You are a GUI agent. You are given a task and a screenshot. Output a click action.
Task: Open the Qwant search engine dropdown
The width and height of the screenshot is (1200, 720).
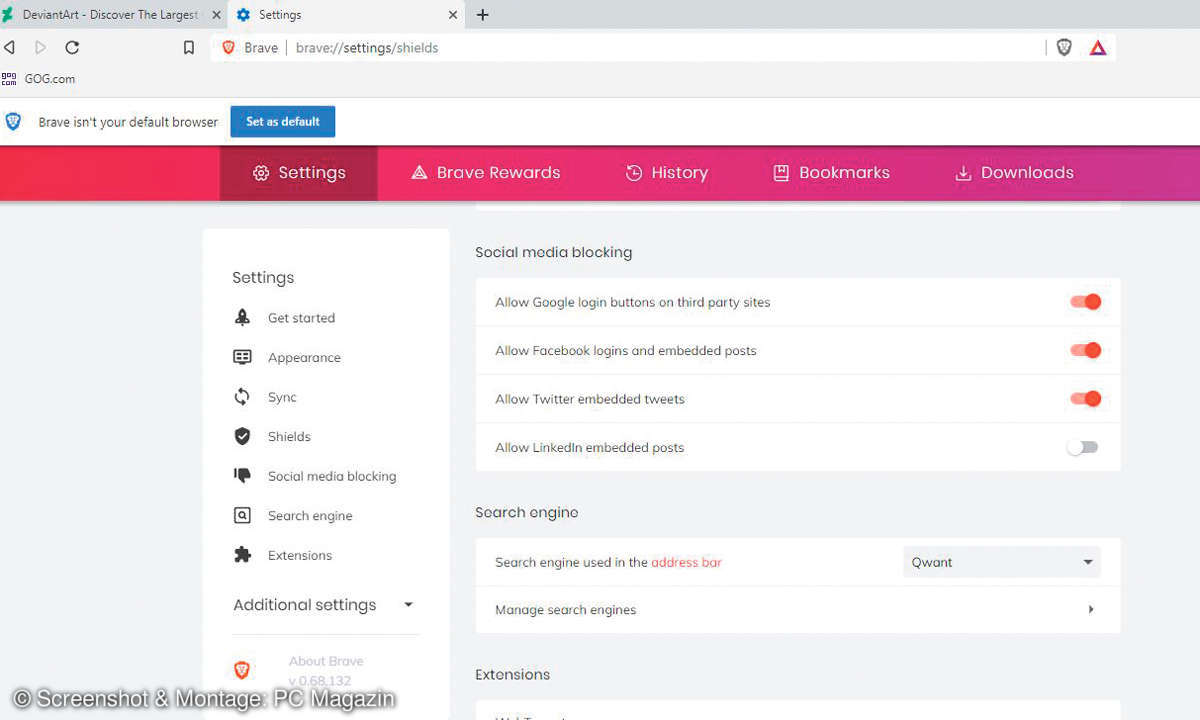click(1002, 562)
